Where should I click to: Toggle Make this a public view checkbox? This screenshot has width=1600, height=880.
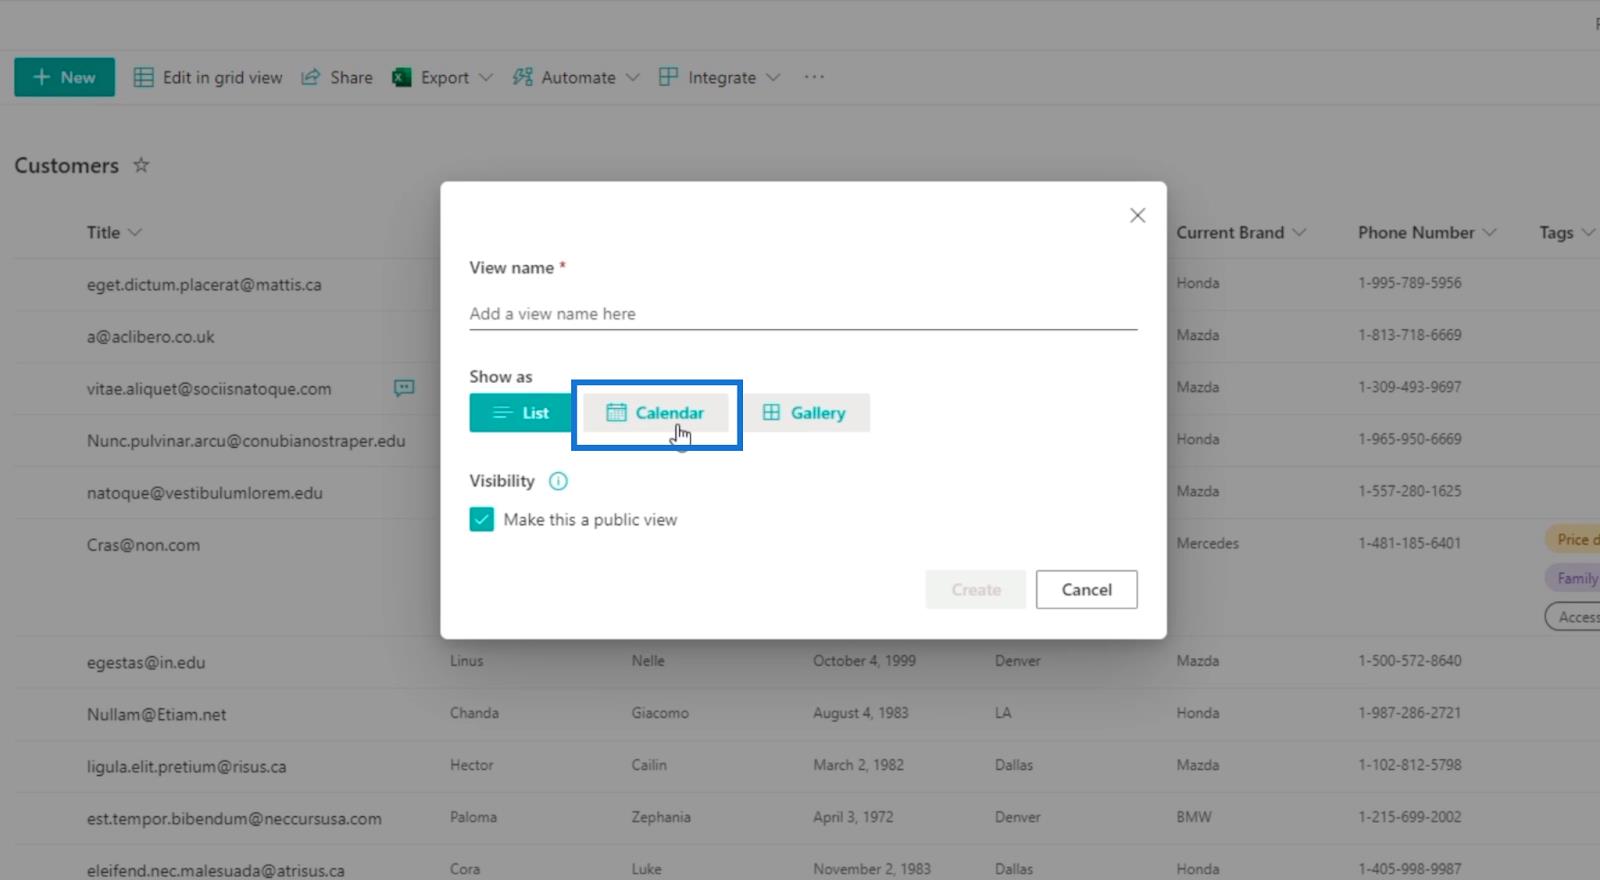[x=482, y=520]
